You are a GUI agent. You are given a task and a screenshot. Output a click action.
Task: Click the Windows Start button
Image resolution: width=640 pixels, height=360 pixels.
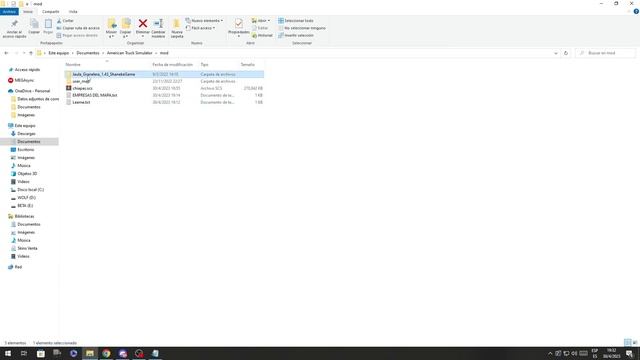7,353
